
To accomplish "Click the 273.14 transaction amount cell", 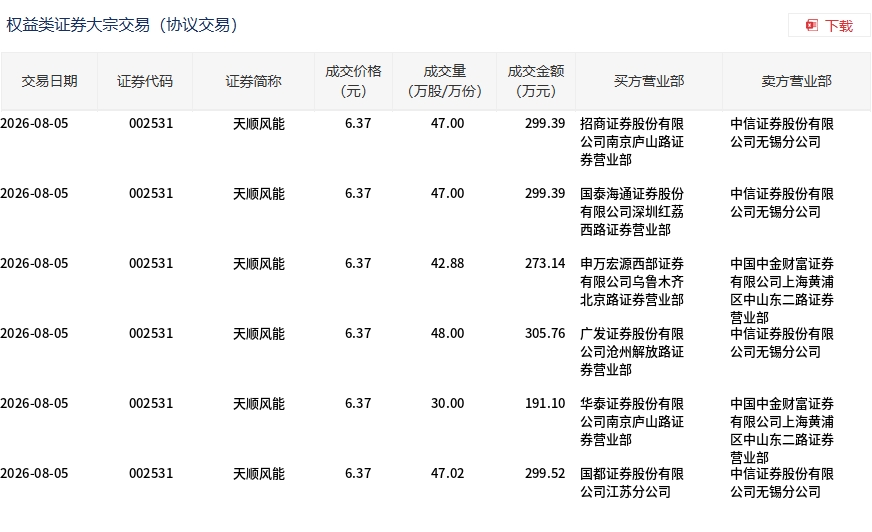I will click(544, 263).
